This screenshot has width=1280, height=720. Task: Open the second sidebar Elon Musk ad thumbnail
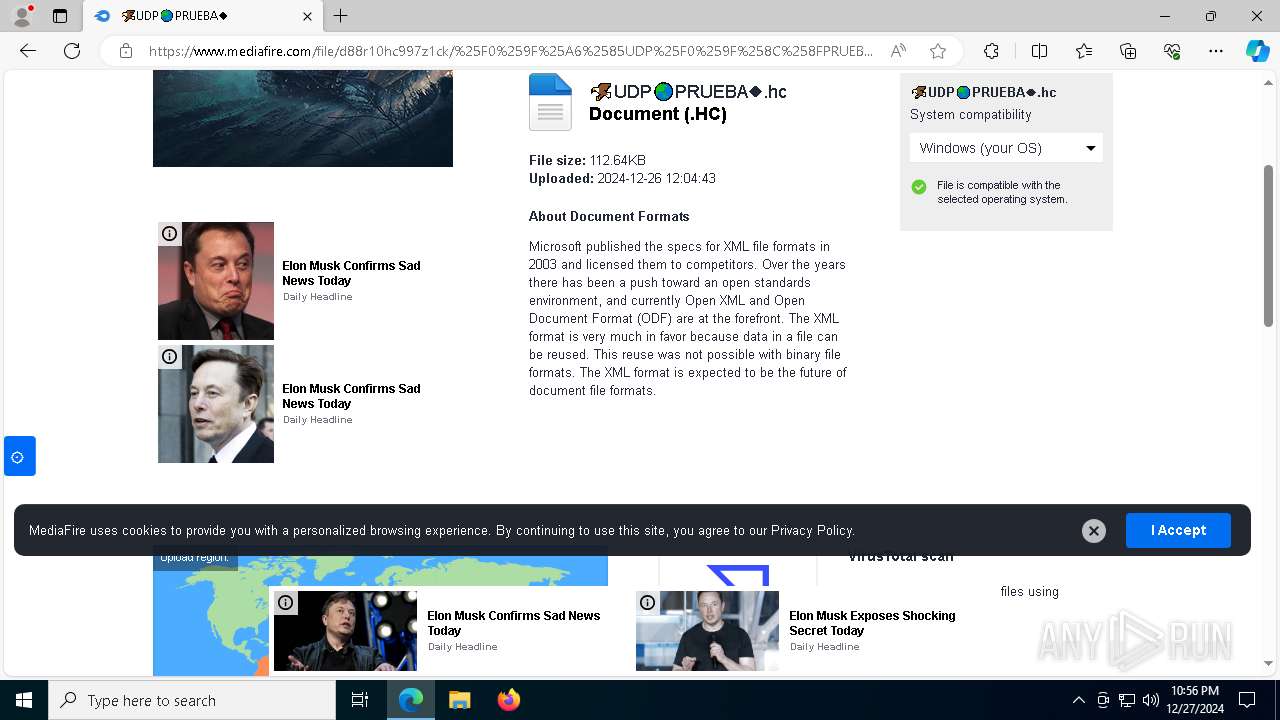pos(216,404)
